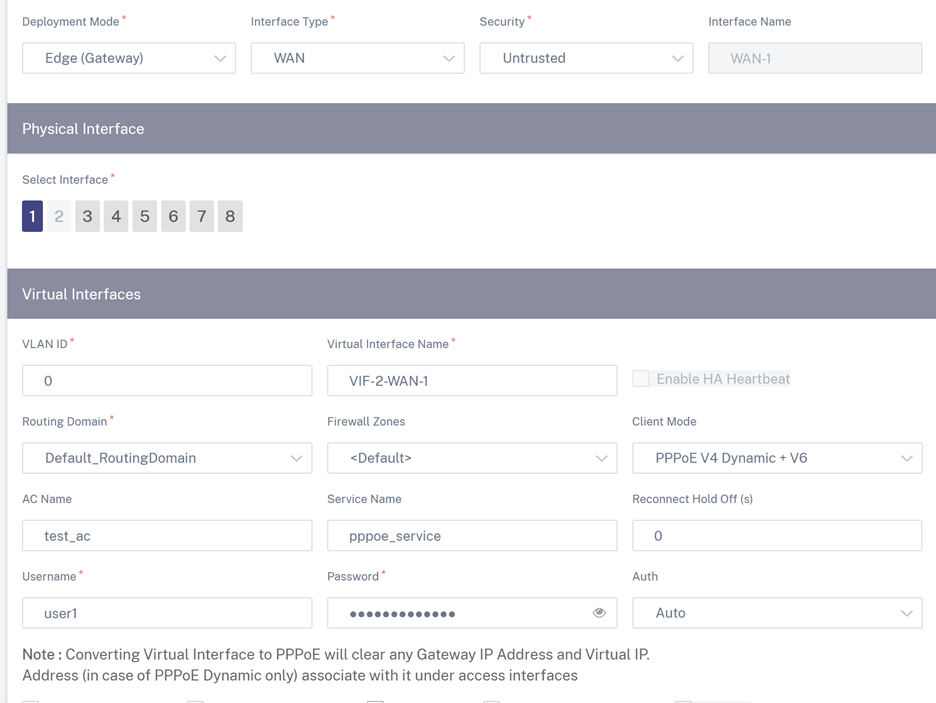Viewport: 936px width, 703px height.
Task: Reveal password with the eye icon
Action: (599, 613)
